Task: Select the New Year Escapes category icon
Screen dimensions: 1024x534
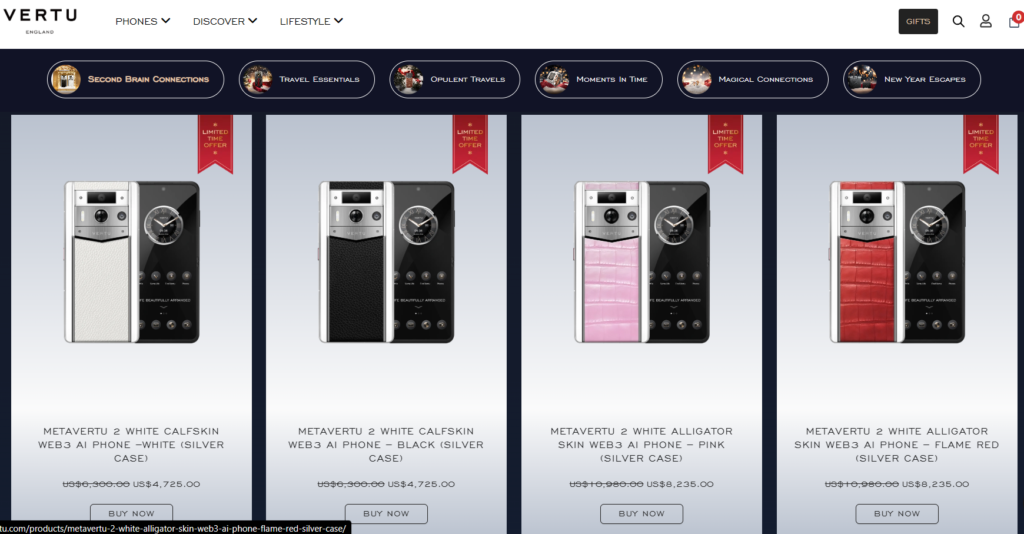Action: 861,80
